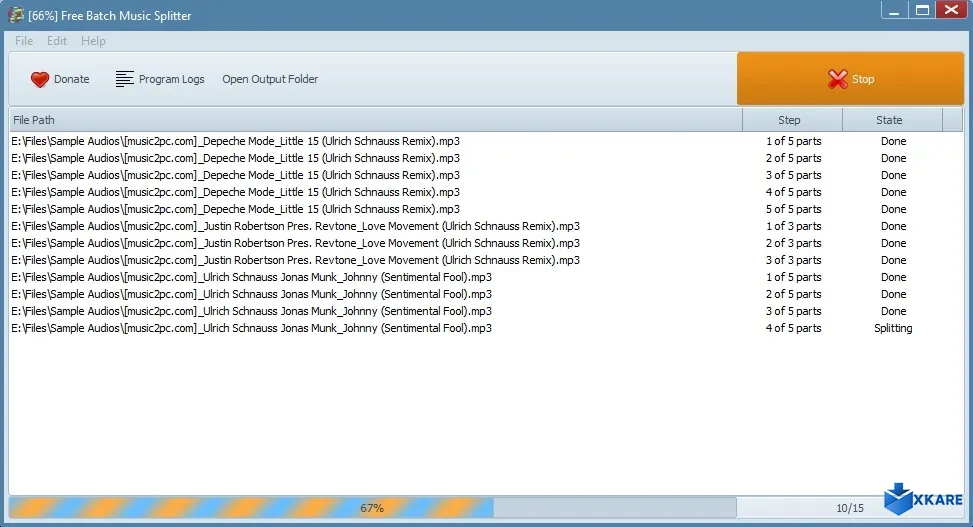Click Done state for Depeche Mode 1 of 5
This screenshot has height=527, width=973.
pos(893,141)
